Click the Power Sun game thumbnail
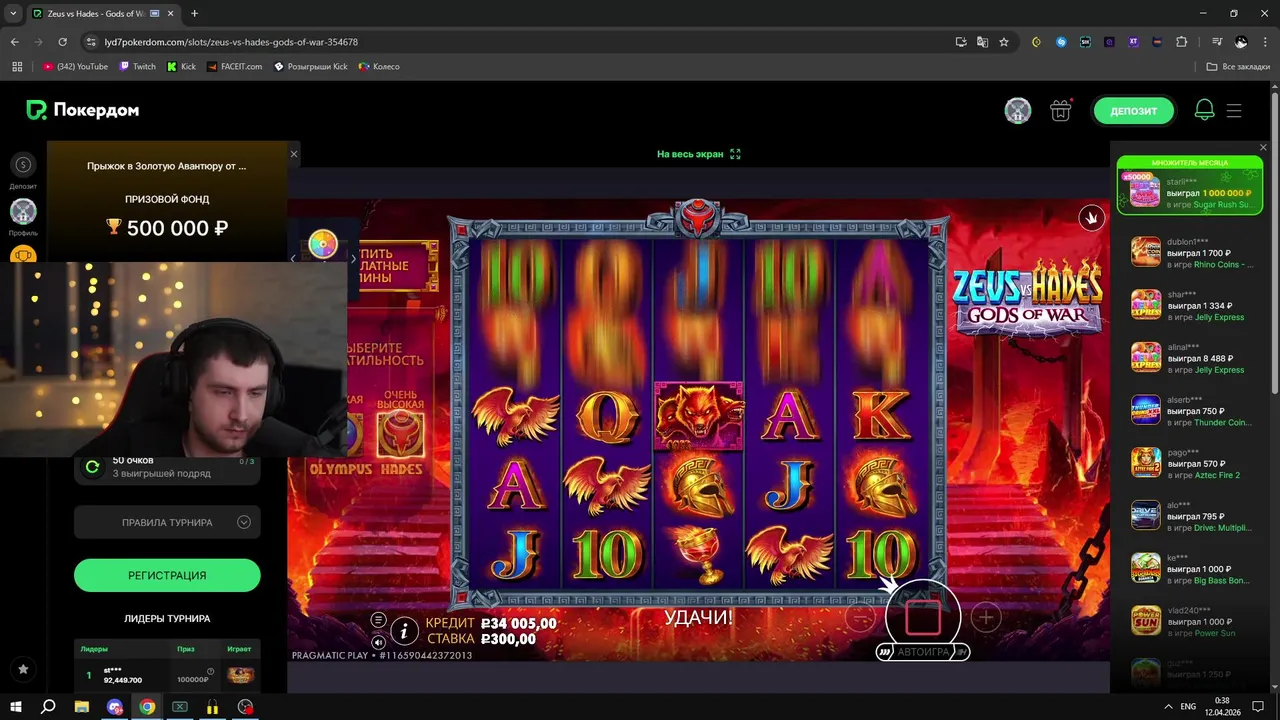Viewport: 1280px width, 720px height. [1146, 621]
